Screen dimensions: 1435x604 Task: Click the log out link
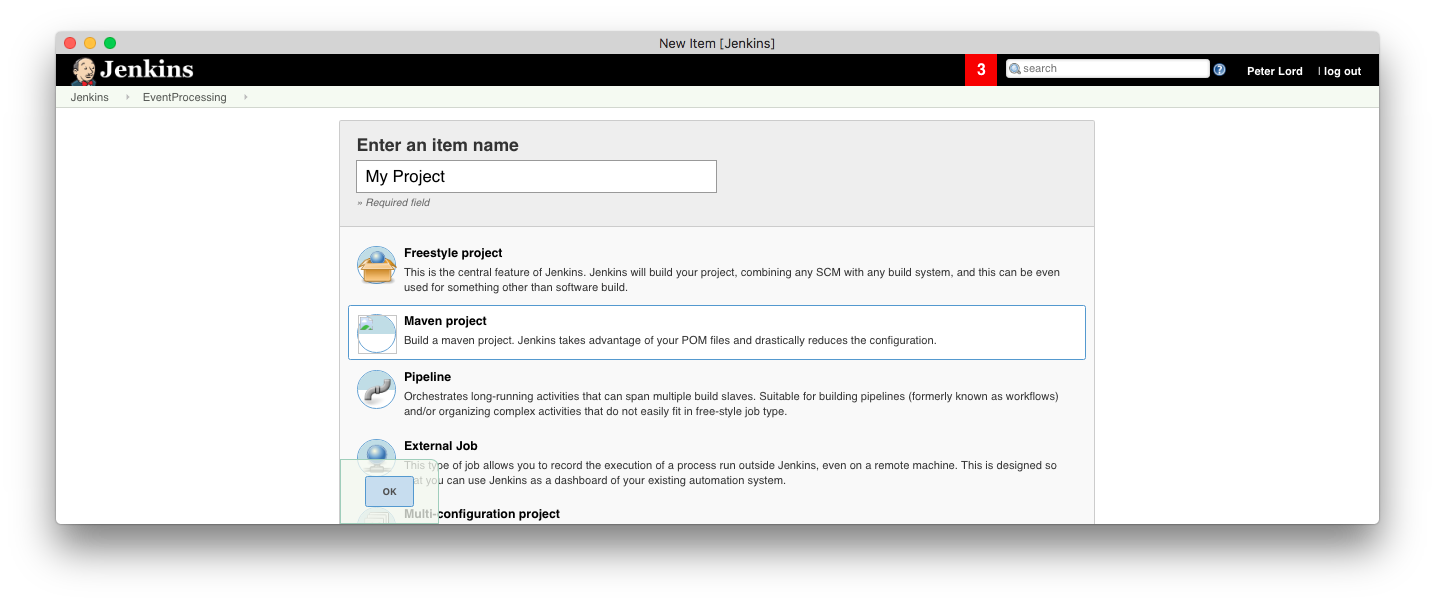1343,71
